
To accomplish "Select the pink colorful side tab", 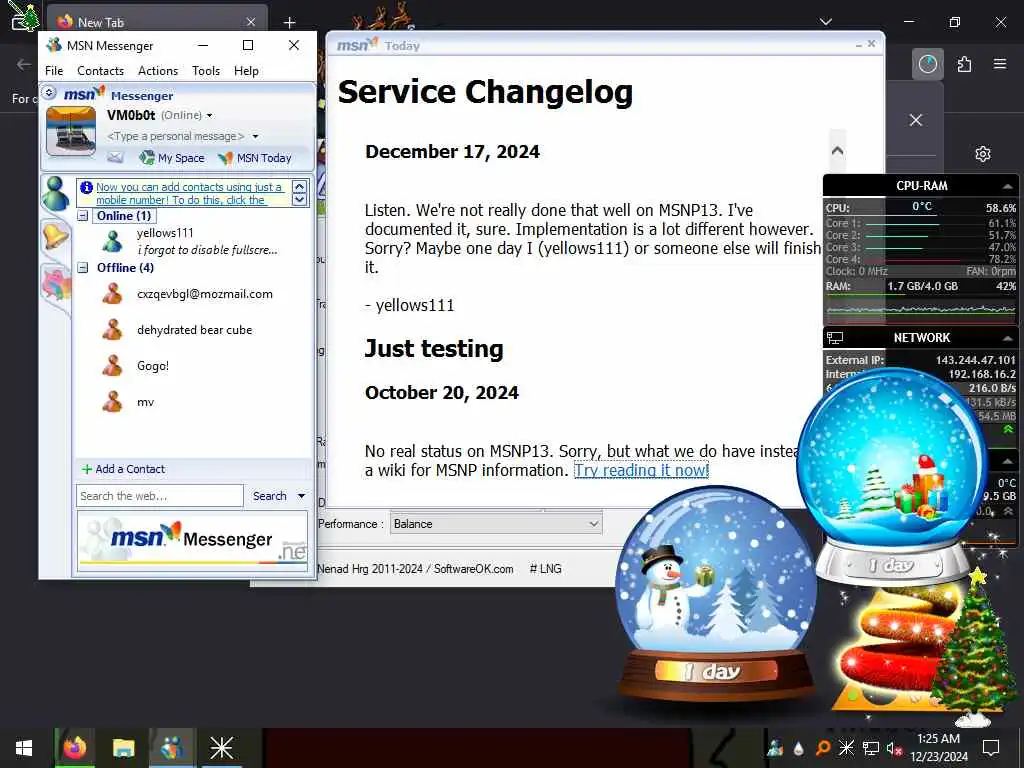I will point(56,285).
